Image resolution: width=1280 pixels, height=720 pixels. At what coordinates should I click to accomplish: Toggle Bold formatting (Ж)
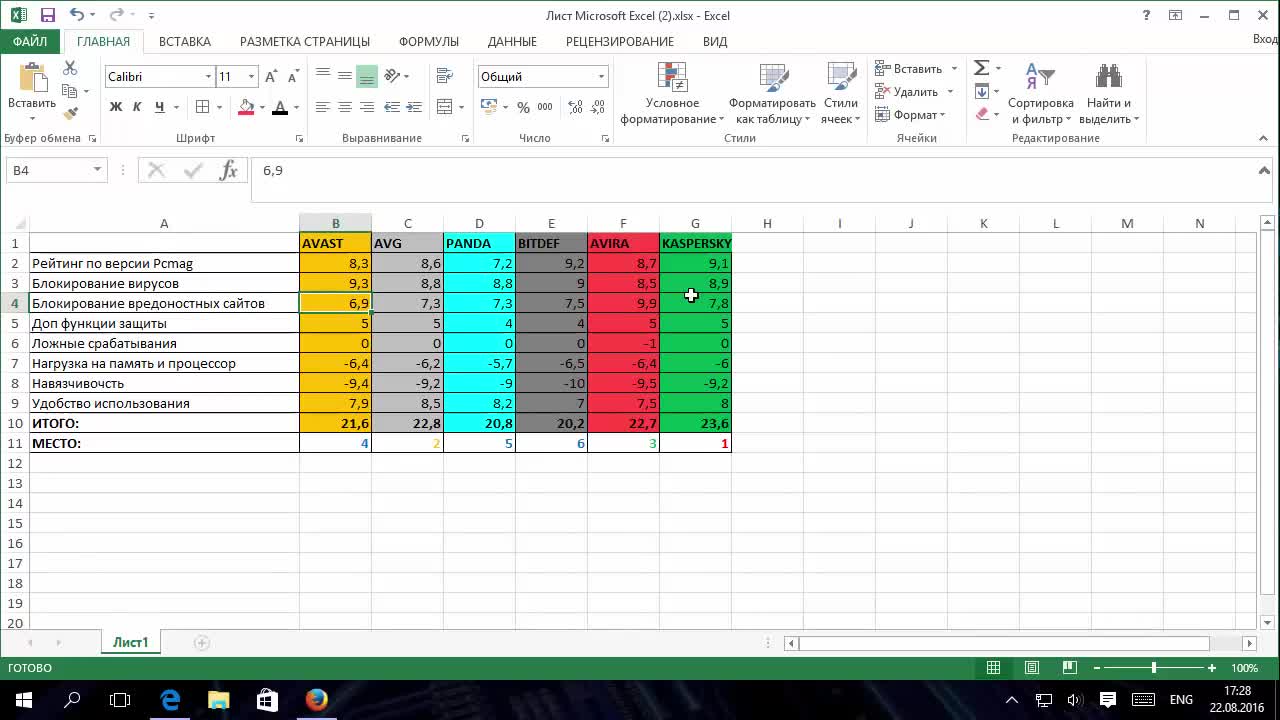tap(116, 107)
